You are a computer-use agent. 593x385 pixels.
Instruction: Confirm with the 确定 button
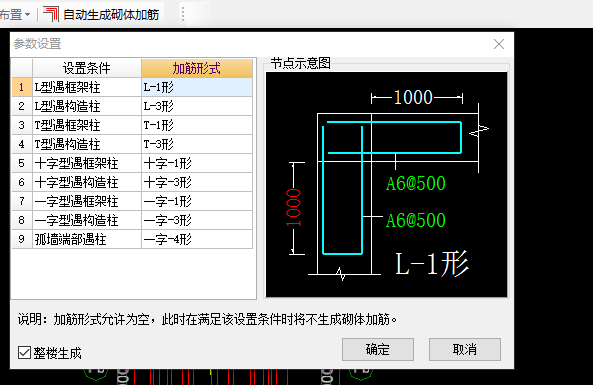click(378, 349)
